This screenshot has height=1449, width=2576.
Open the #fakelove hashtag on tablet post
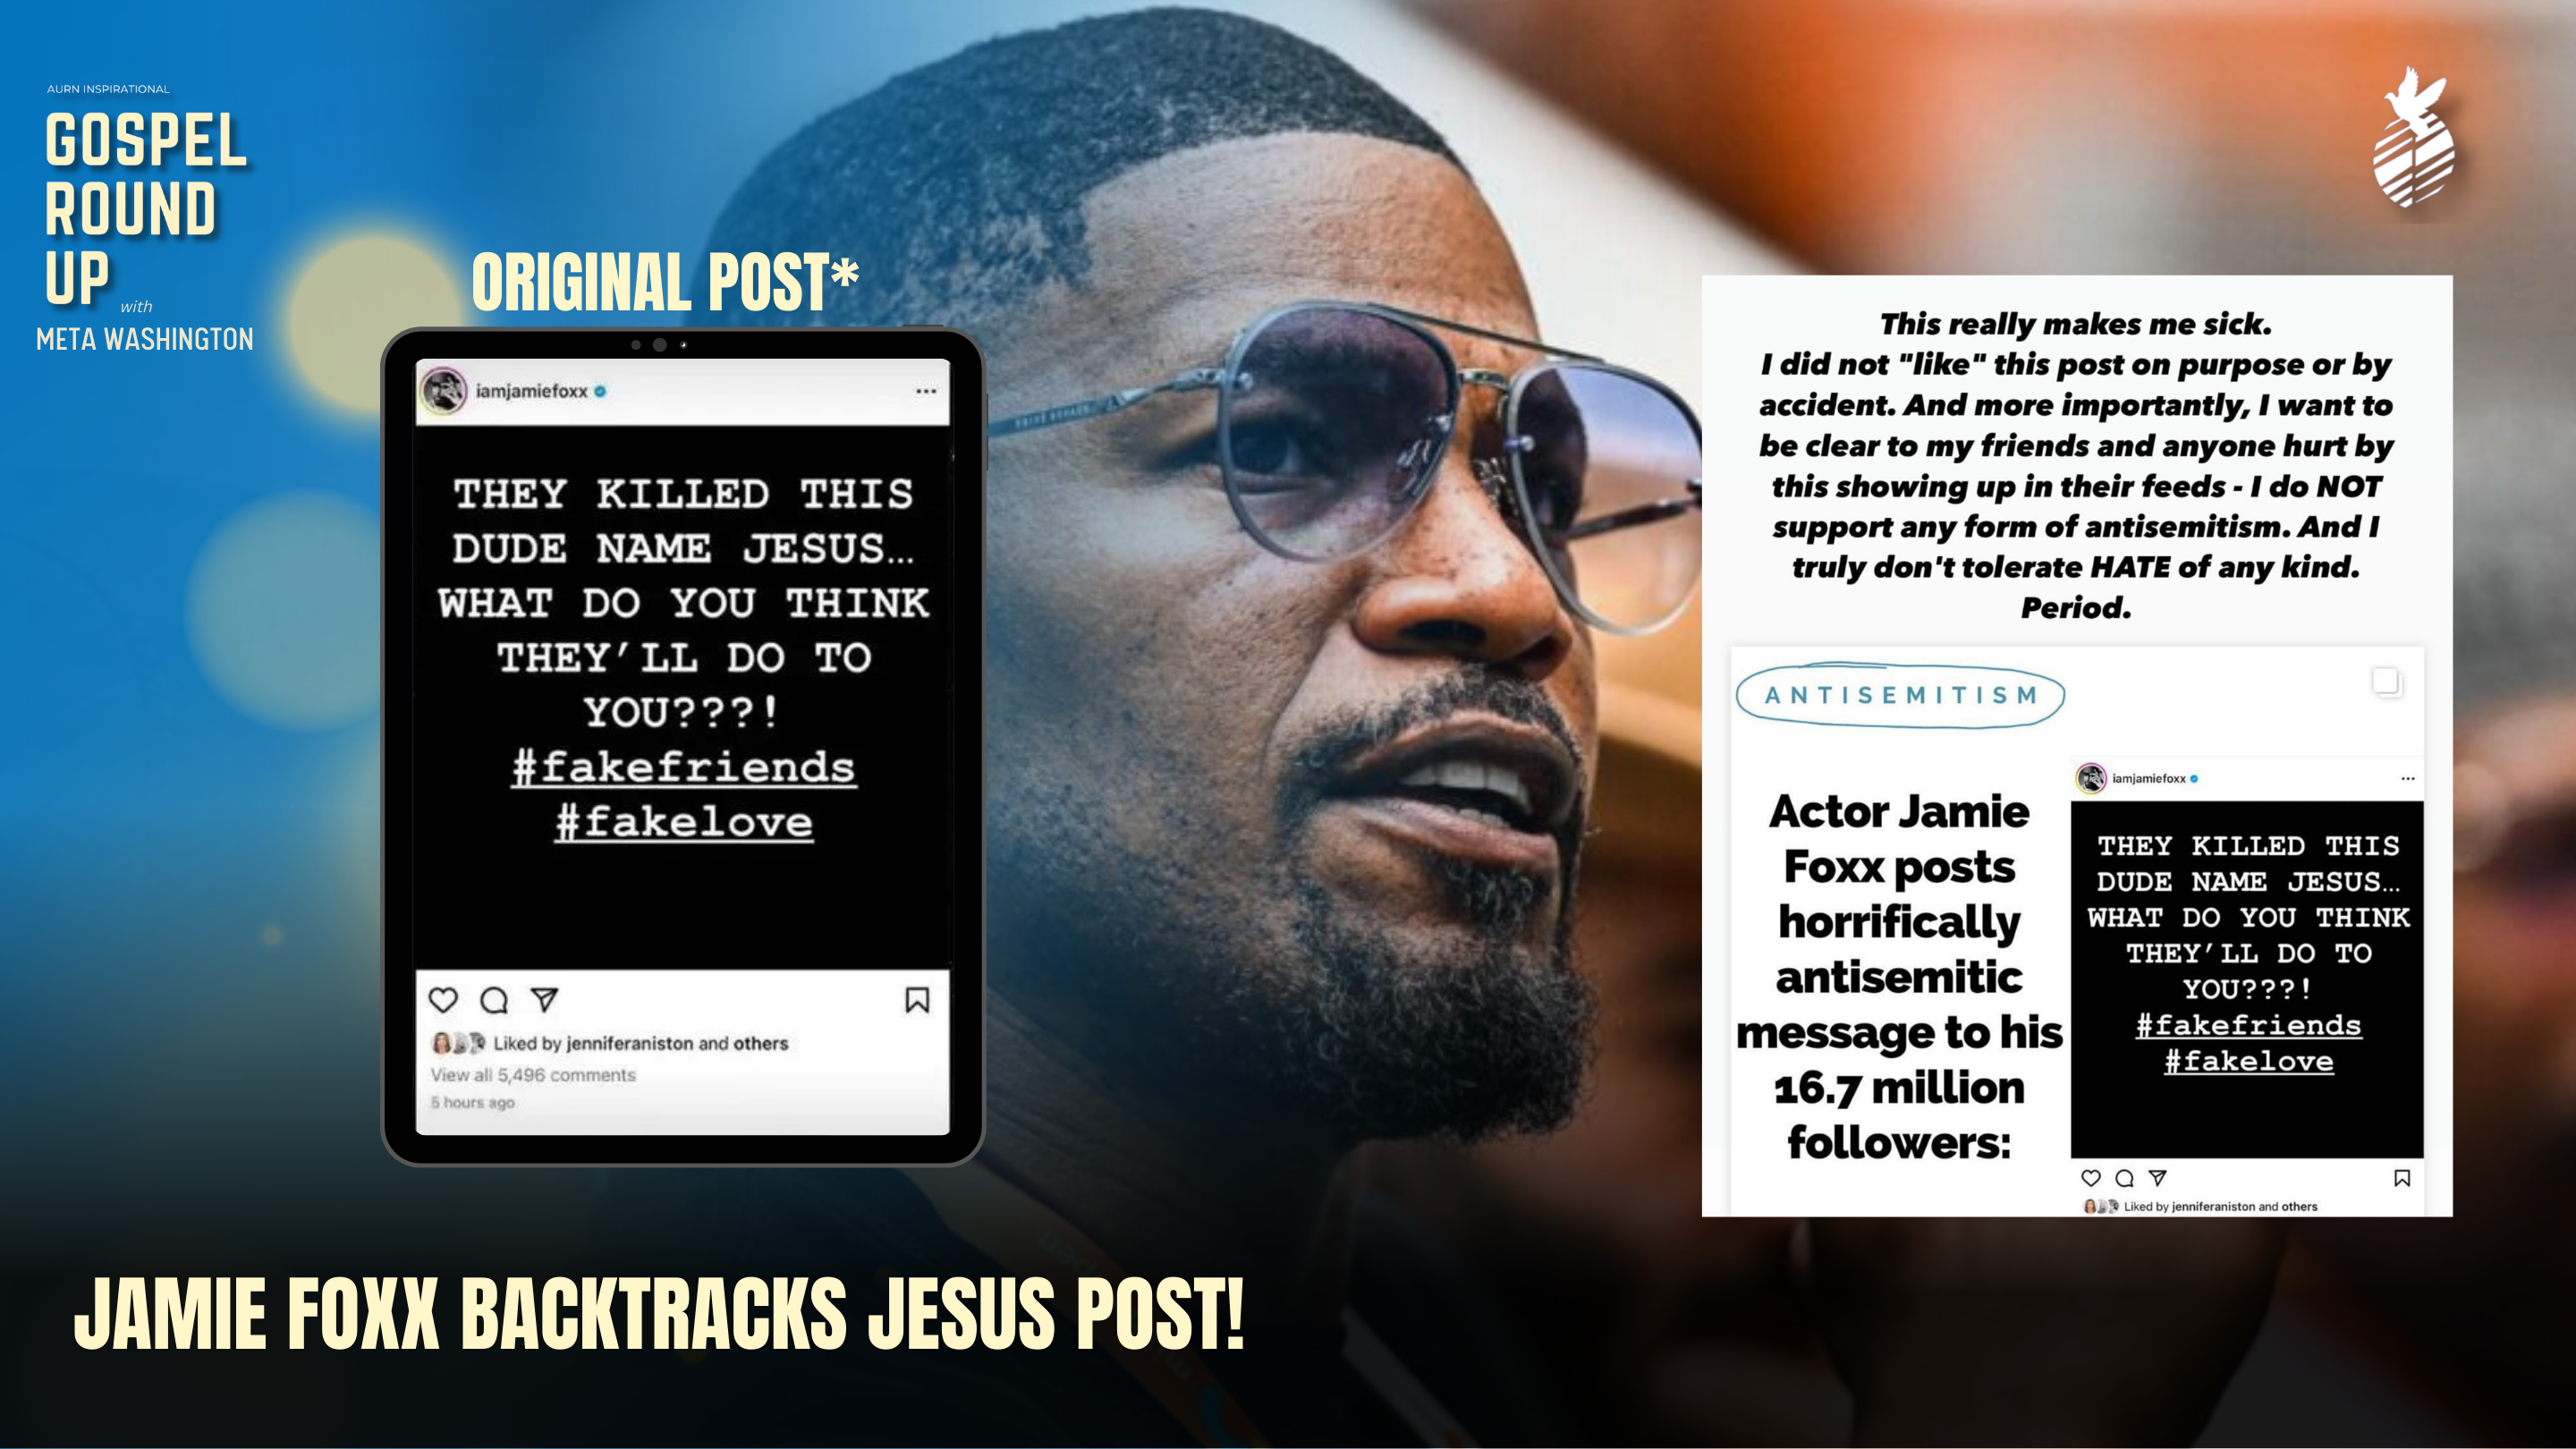(x=684, y=823)
